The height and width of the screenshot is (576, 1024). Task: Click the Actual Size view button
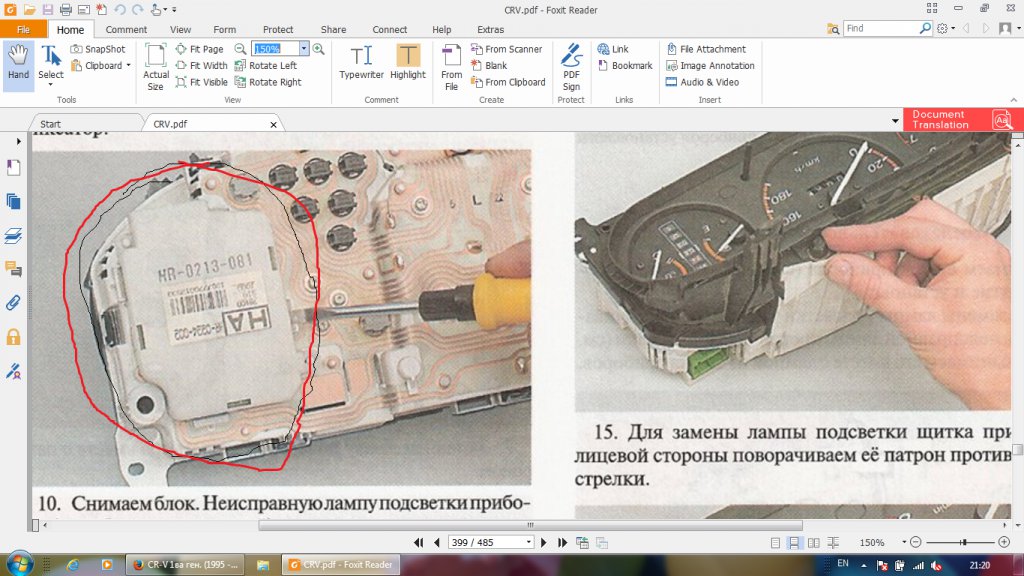click(x=155, y=67)
